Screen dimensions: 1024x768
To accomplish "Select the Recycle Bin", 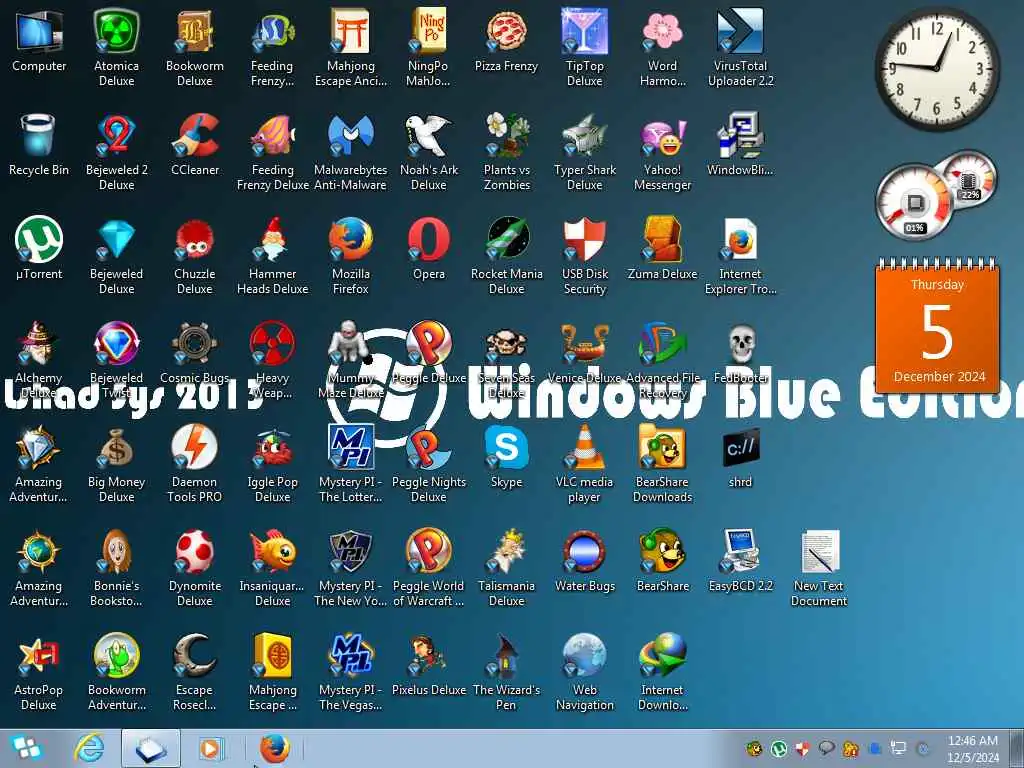I will (39, 135).
